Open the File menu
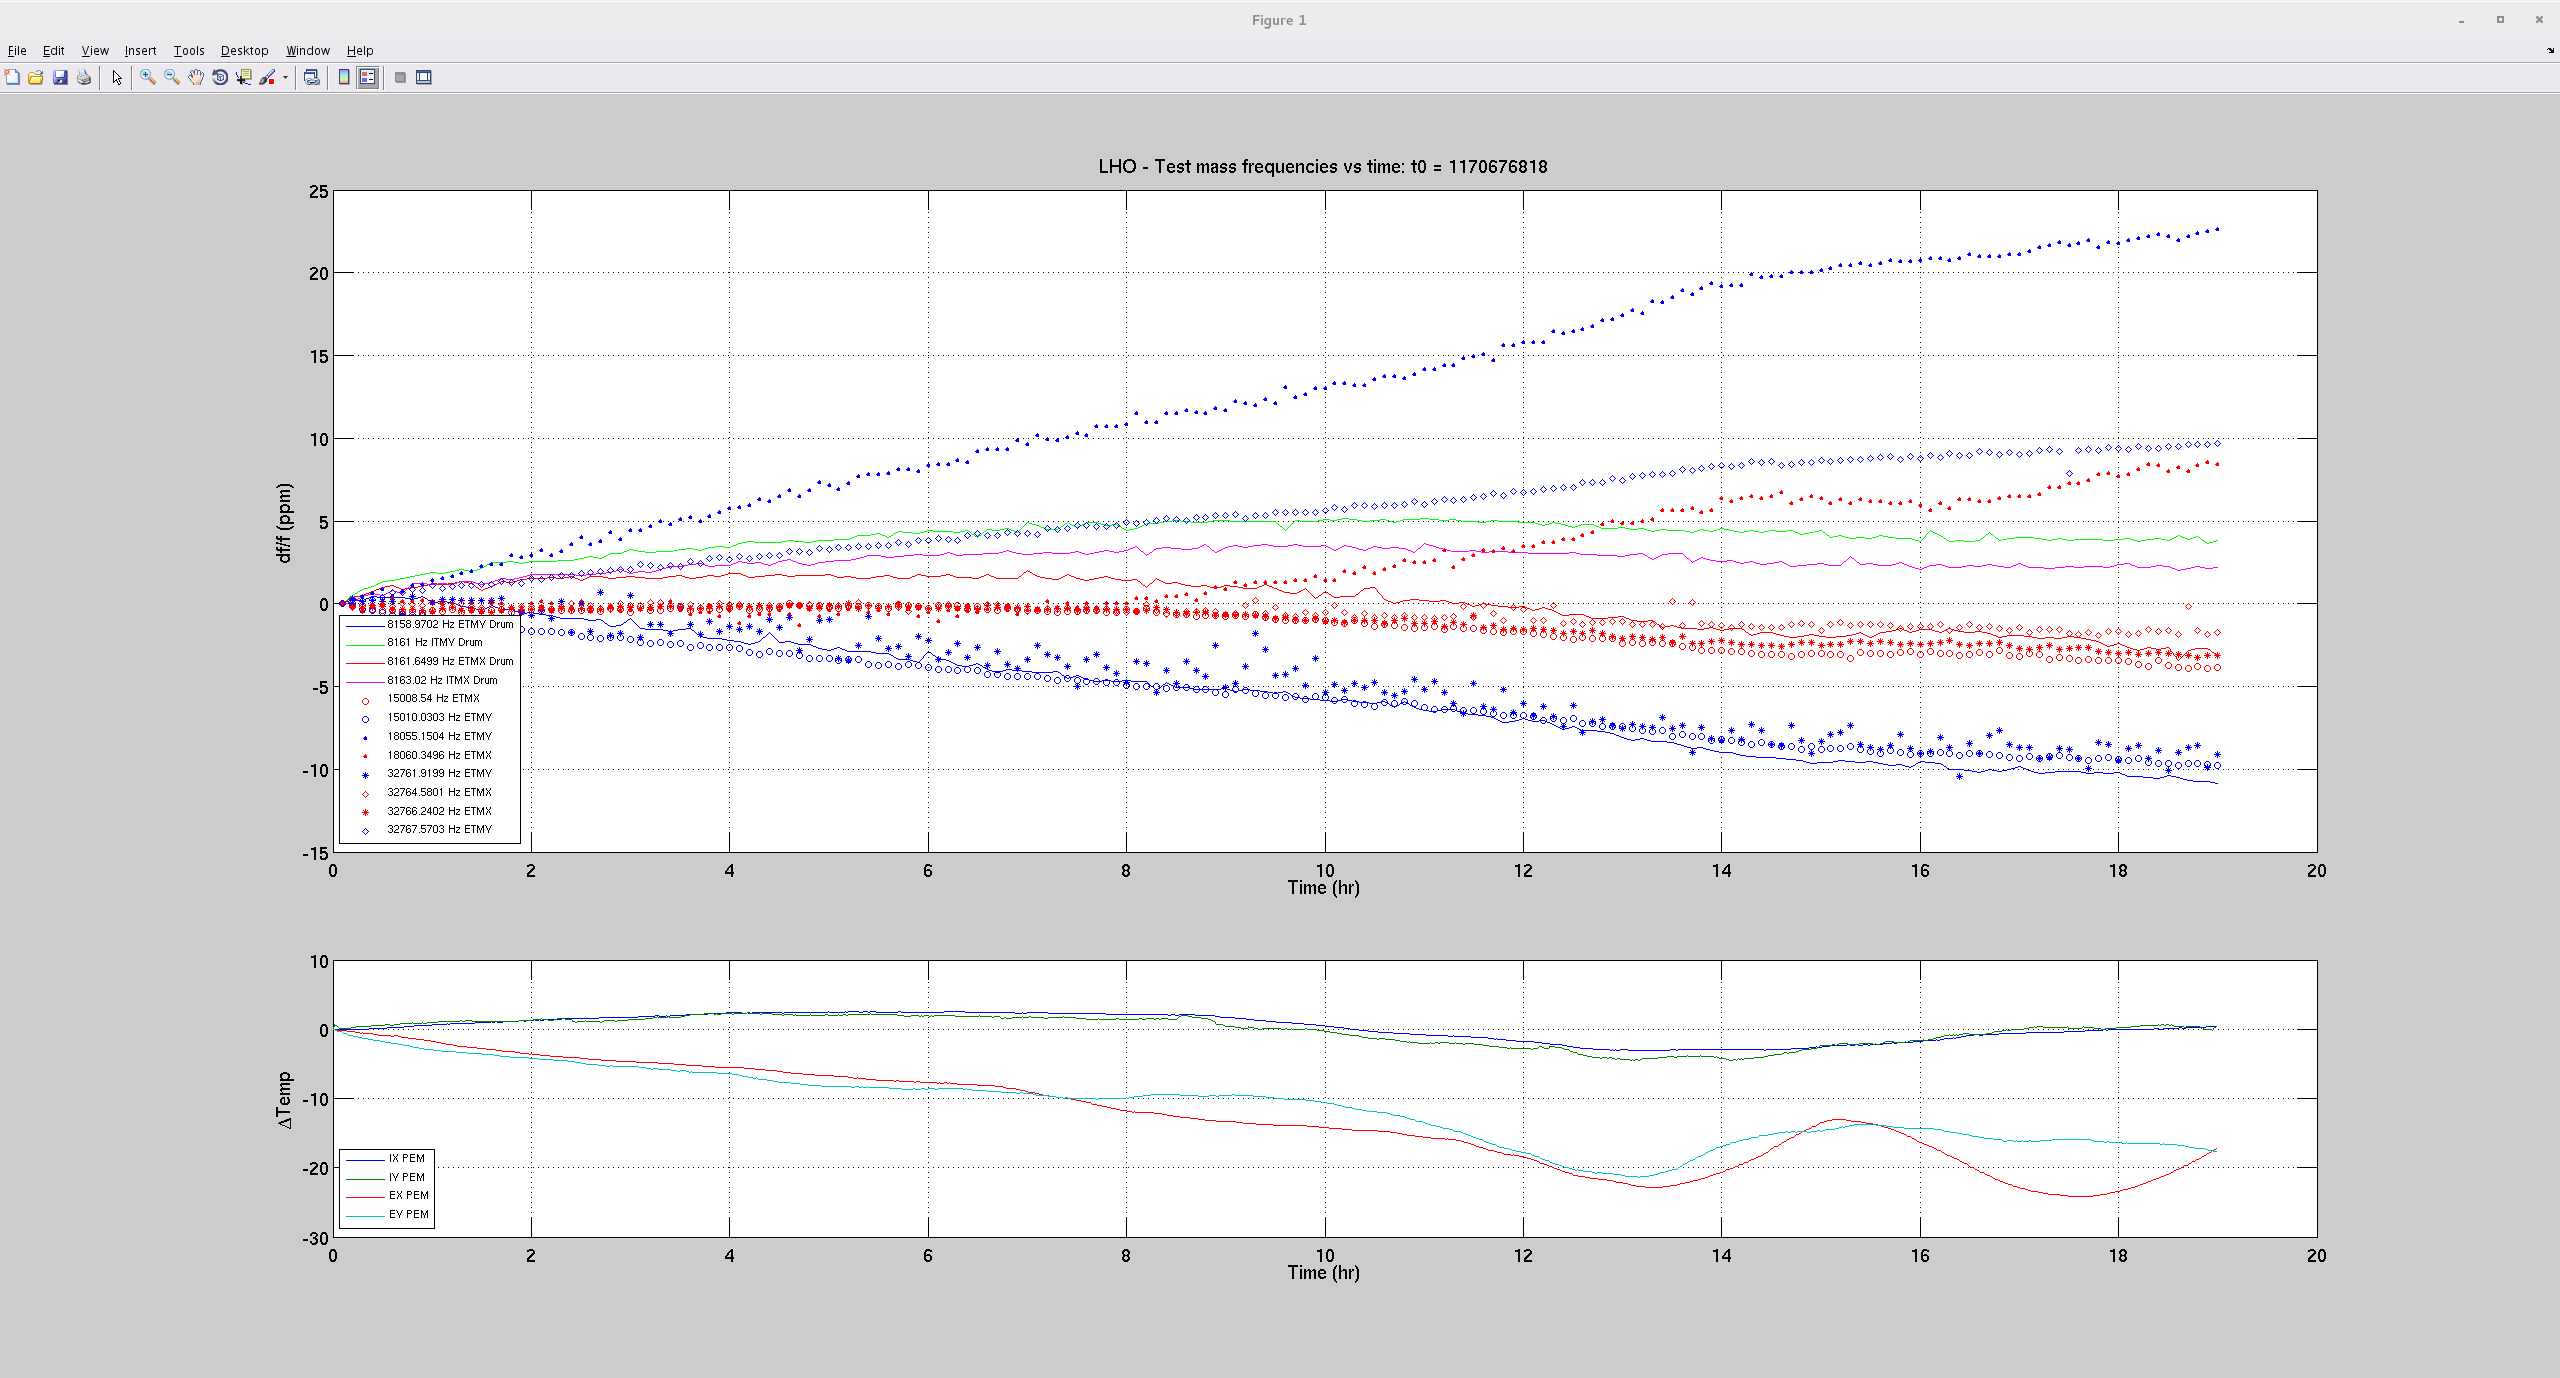2560x1378 pixels. click(17, 50)
